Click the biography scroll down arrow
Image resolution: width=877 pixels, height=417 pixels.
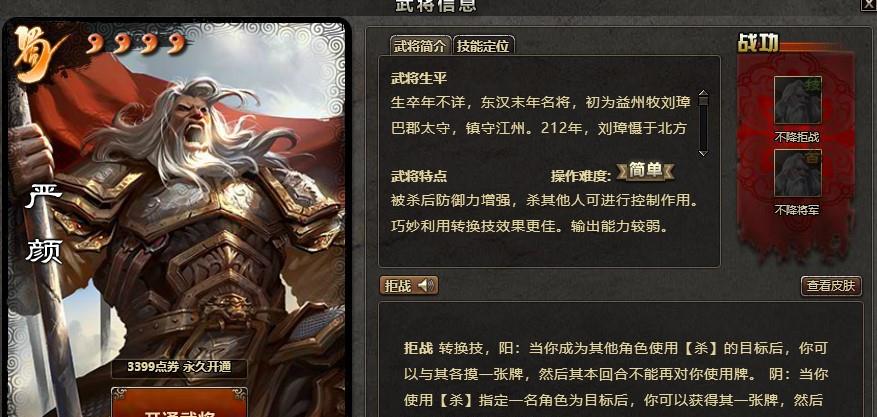pyautogui.click(x=703, y=153)
